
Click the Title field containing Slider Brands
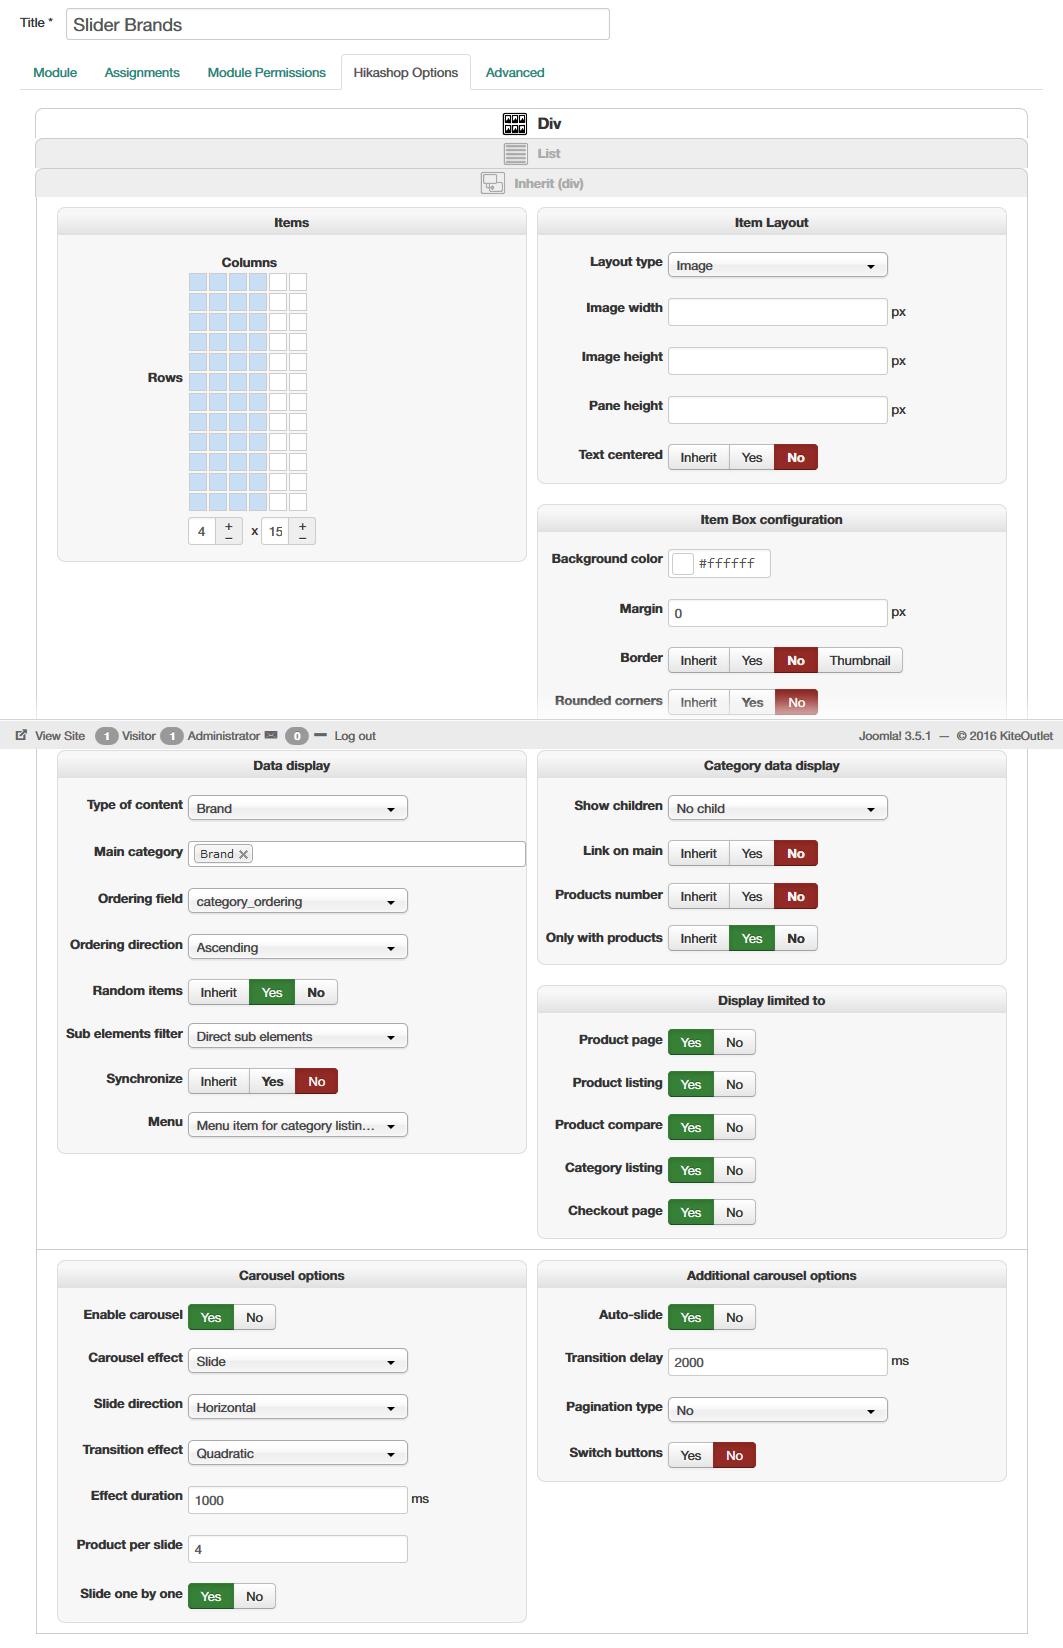pos(338,24)
